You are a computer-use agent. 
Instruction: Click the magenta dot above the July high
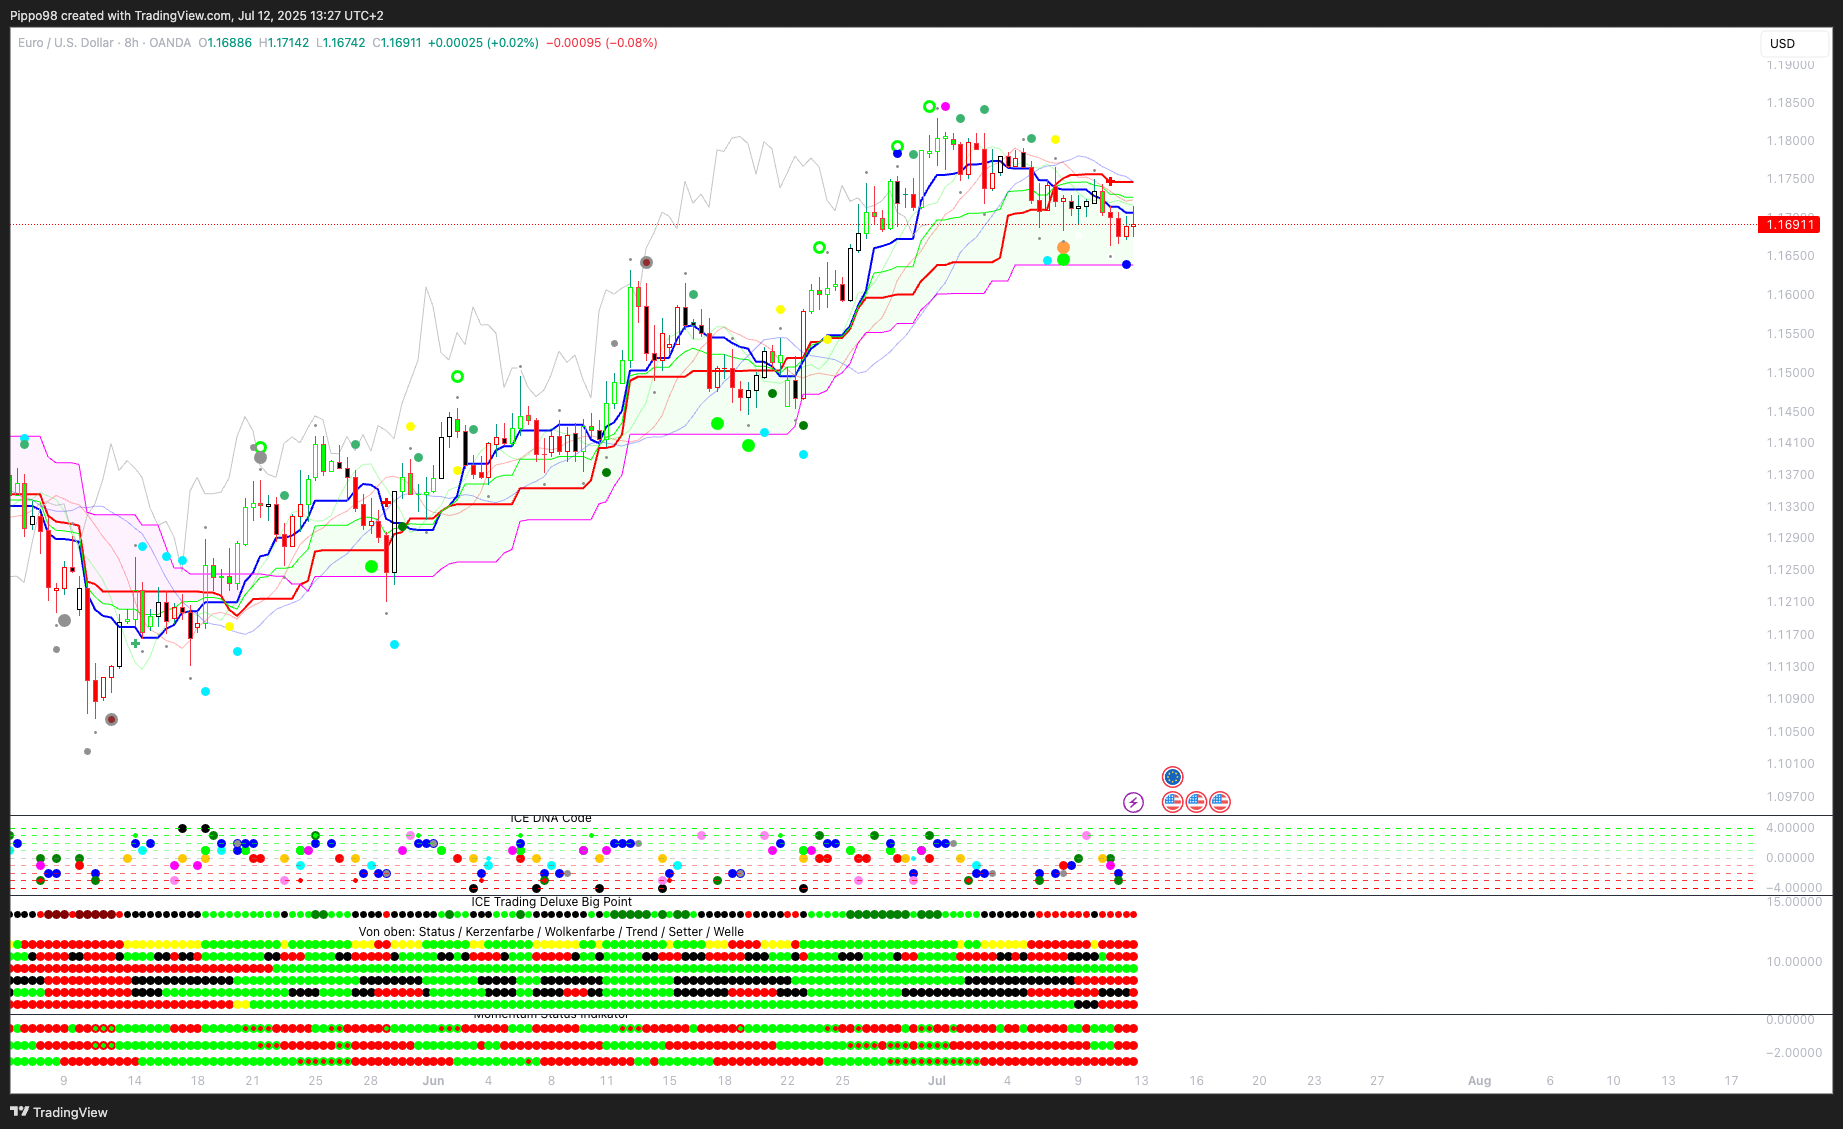[946, 107]
